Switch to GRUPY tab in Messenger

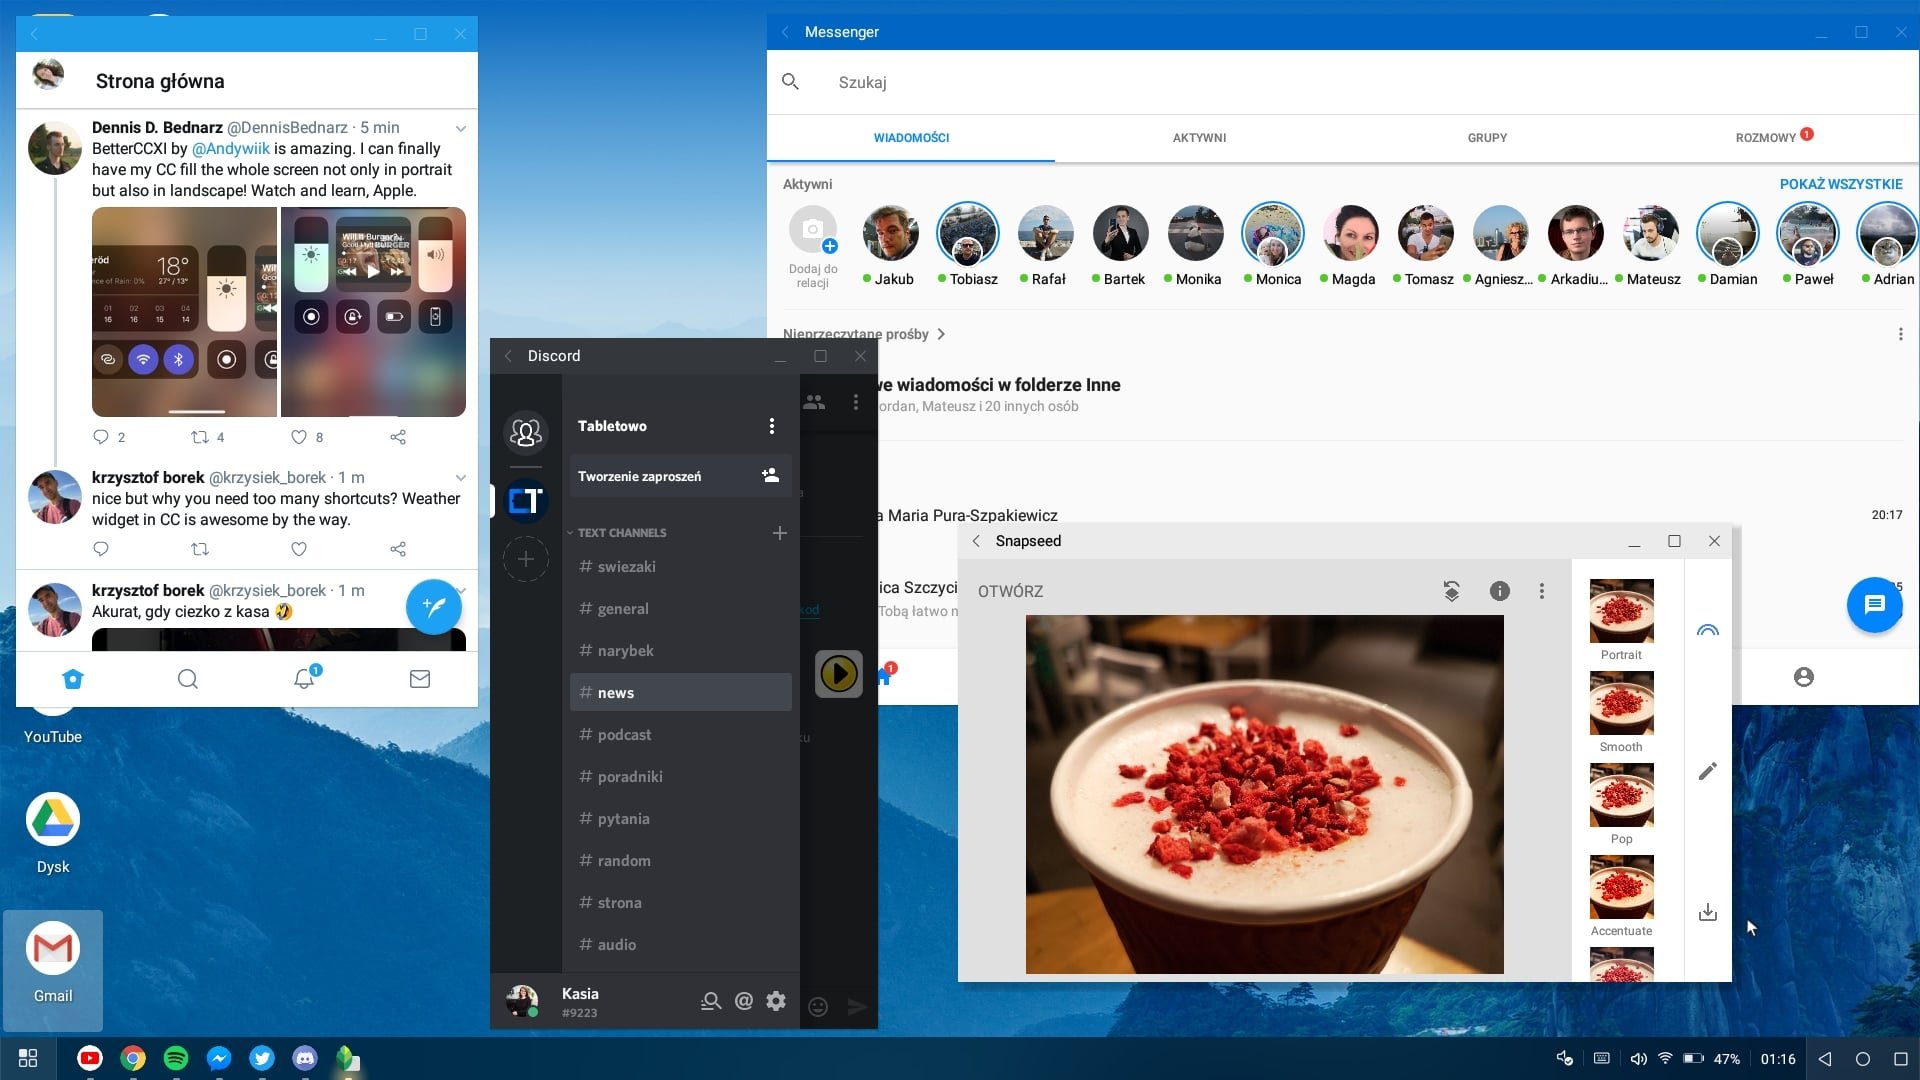click(x=1487, y=138)
